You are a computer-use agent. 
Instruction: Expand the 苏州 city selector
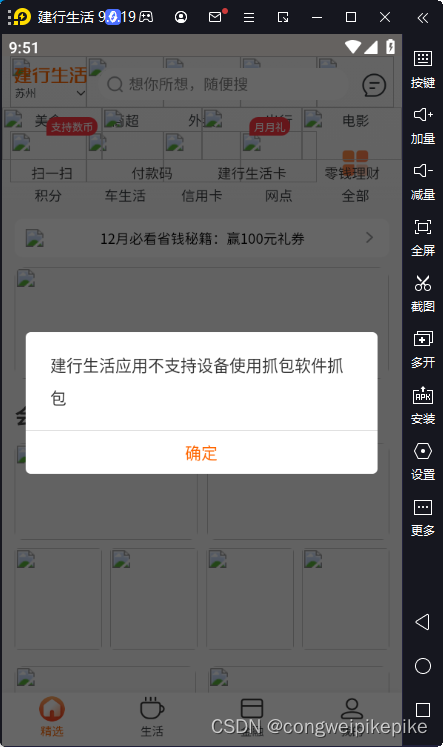click(50, 93)
